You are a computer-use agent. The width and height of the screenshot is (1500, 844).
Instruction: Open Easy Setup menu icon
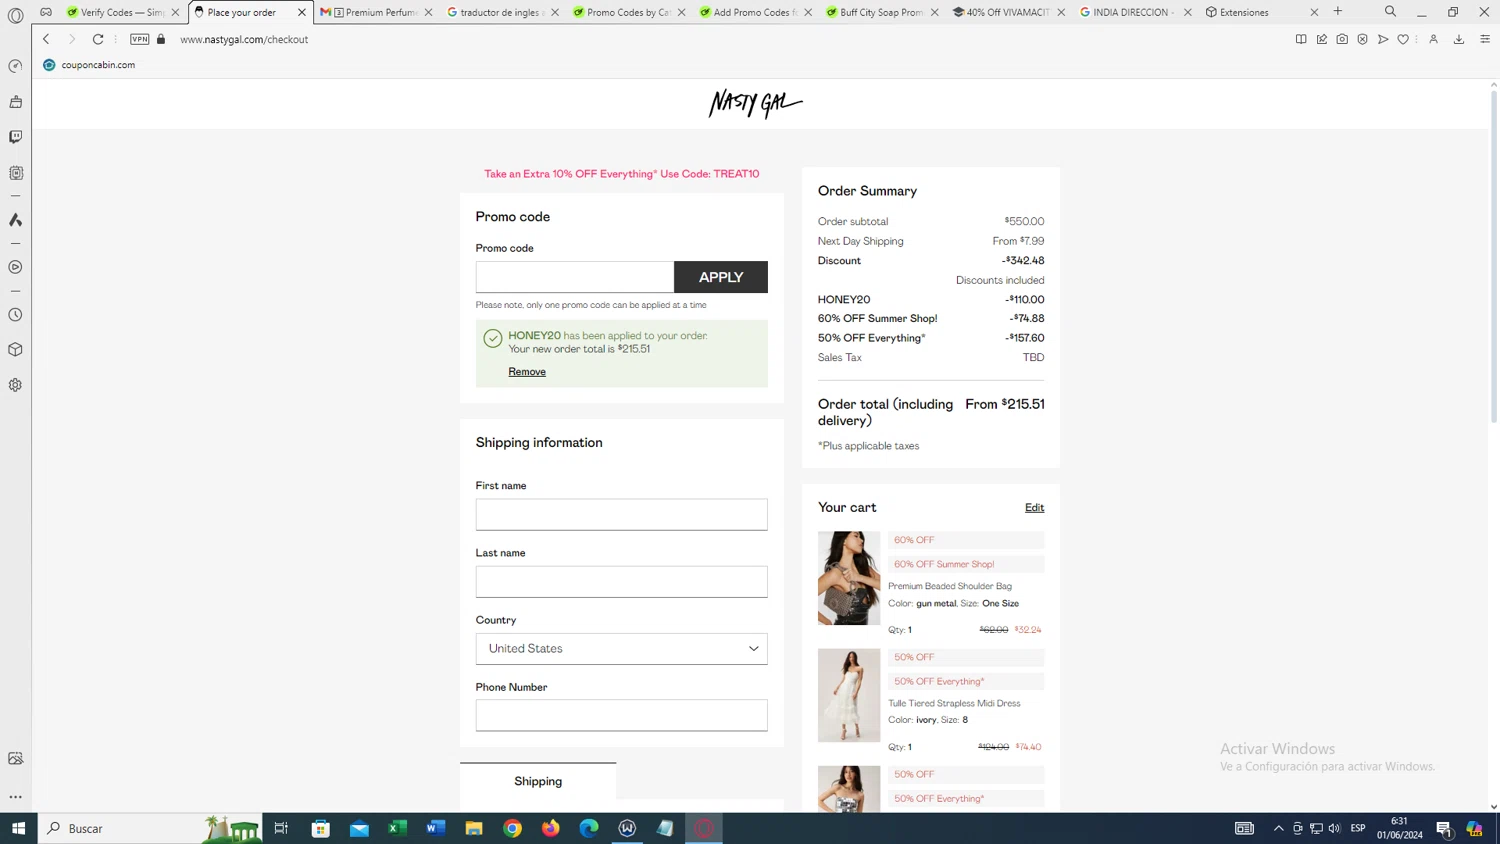pyautogui.click(x=1485, y=39)
